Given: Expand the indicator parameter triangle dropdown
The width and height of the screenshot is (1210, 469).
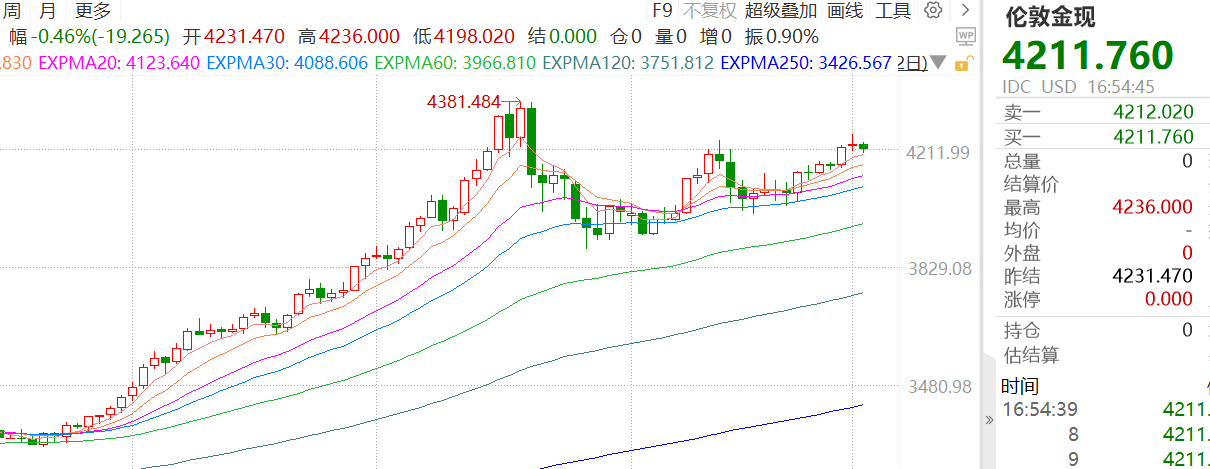Looking at the screenshot, I should (x=937, y=63).
